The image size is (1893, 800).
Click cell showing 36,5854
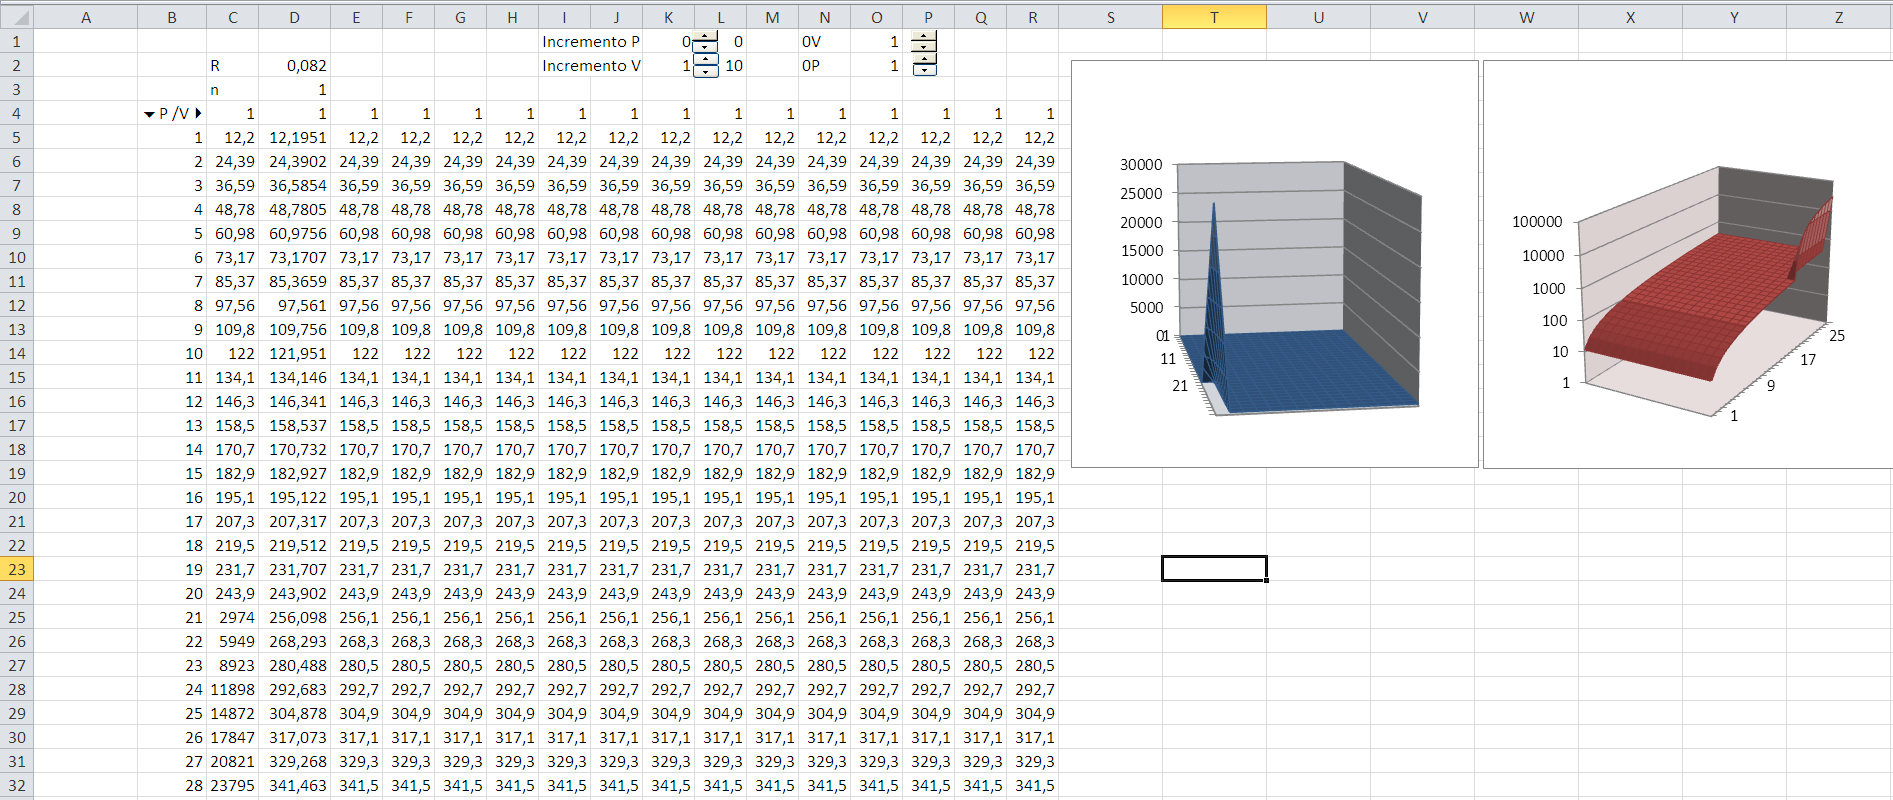(294, 185)
